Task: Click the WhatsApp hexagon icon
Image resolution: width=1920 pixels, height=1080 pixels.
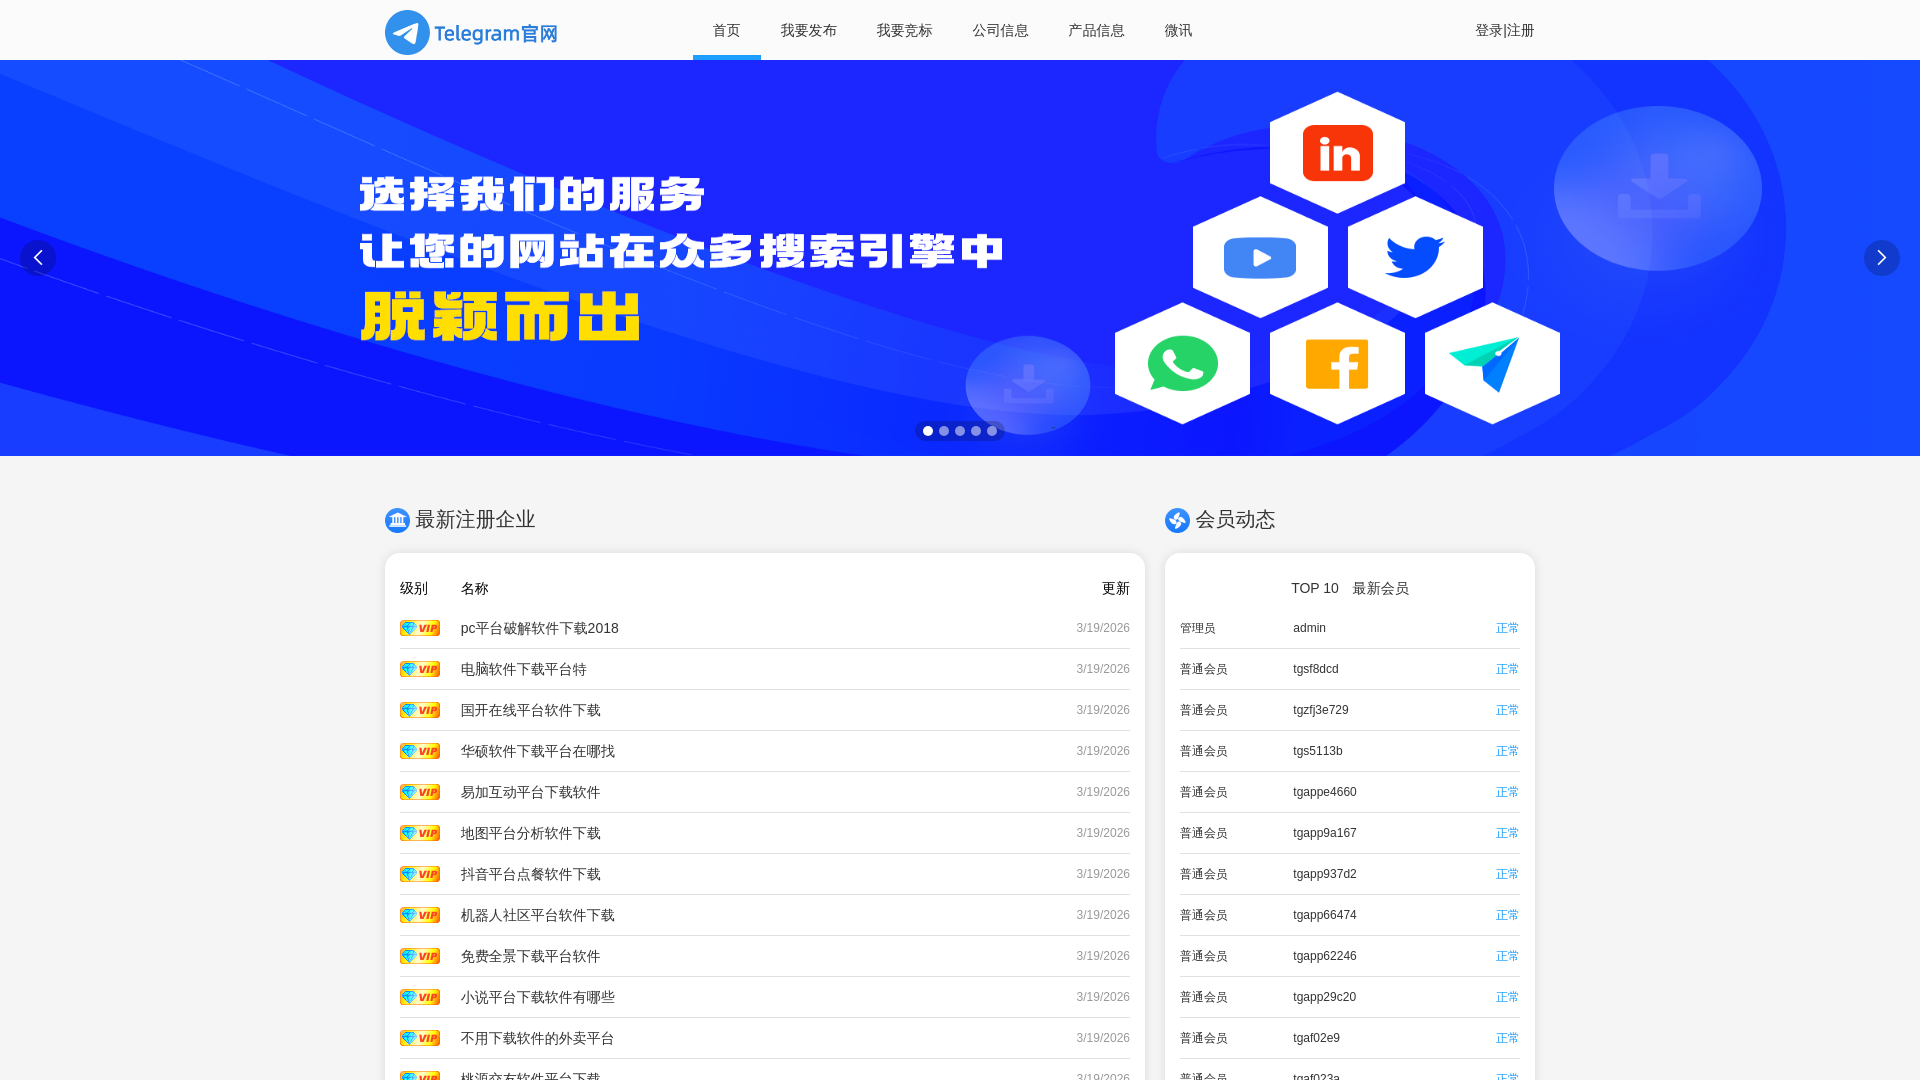Action: [x=1182, y=363]
